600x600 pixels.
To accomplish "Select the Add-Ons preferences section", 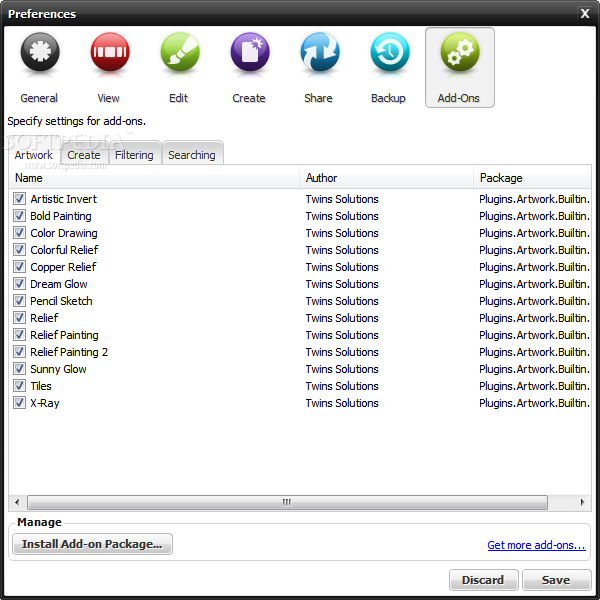I will tap(460, 68).
